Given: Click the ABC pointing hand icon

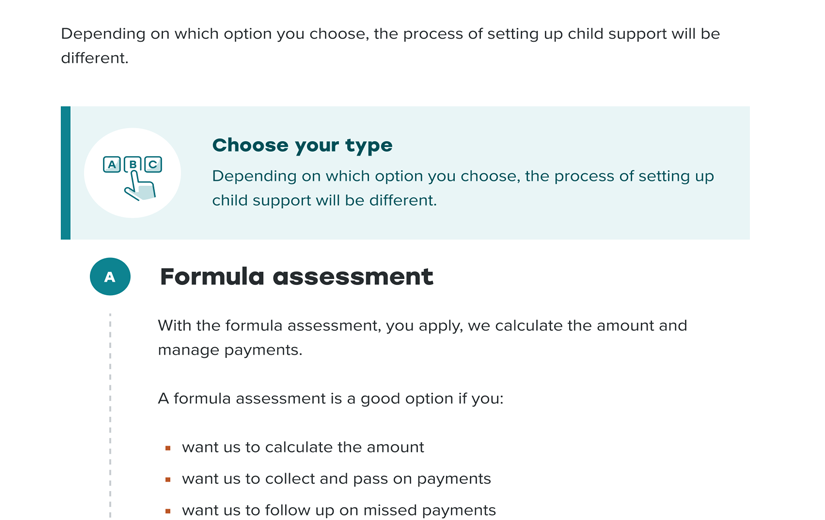Looking at the screenshot, I should [x=133, y=178].
